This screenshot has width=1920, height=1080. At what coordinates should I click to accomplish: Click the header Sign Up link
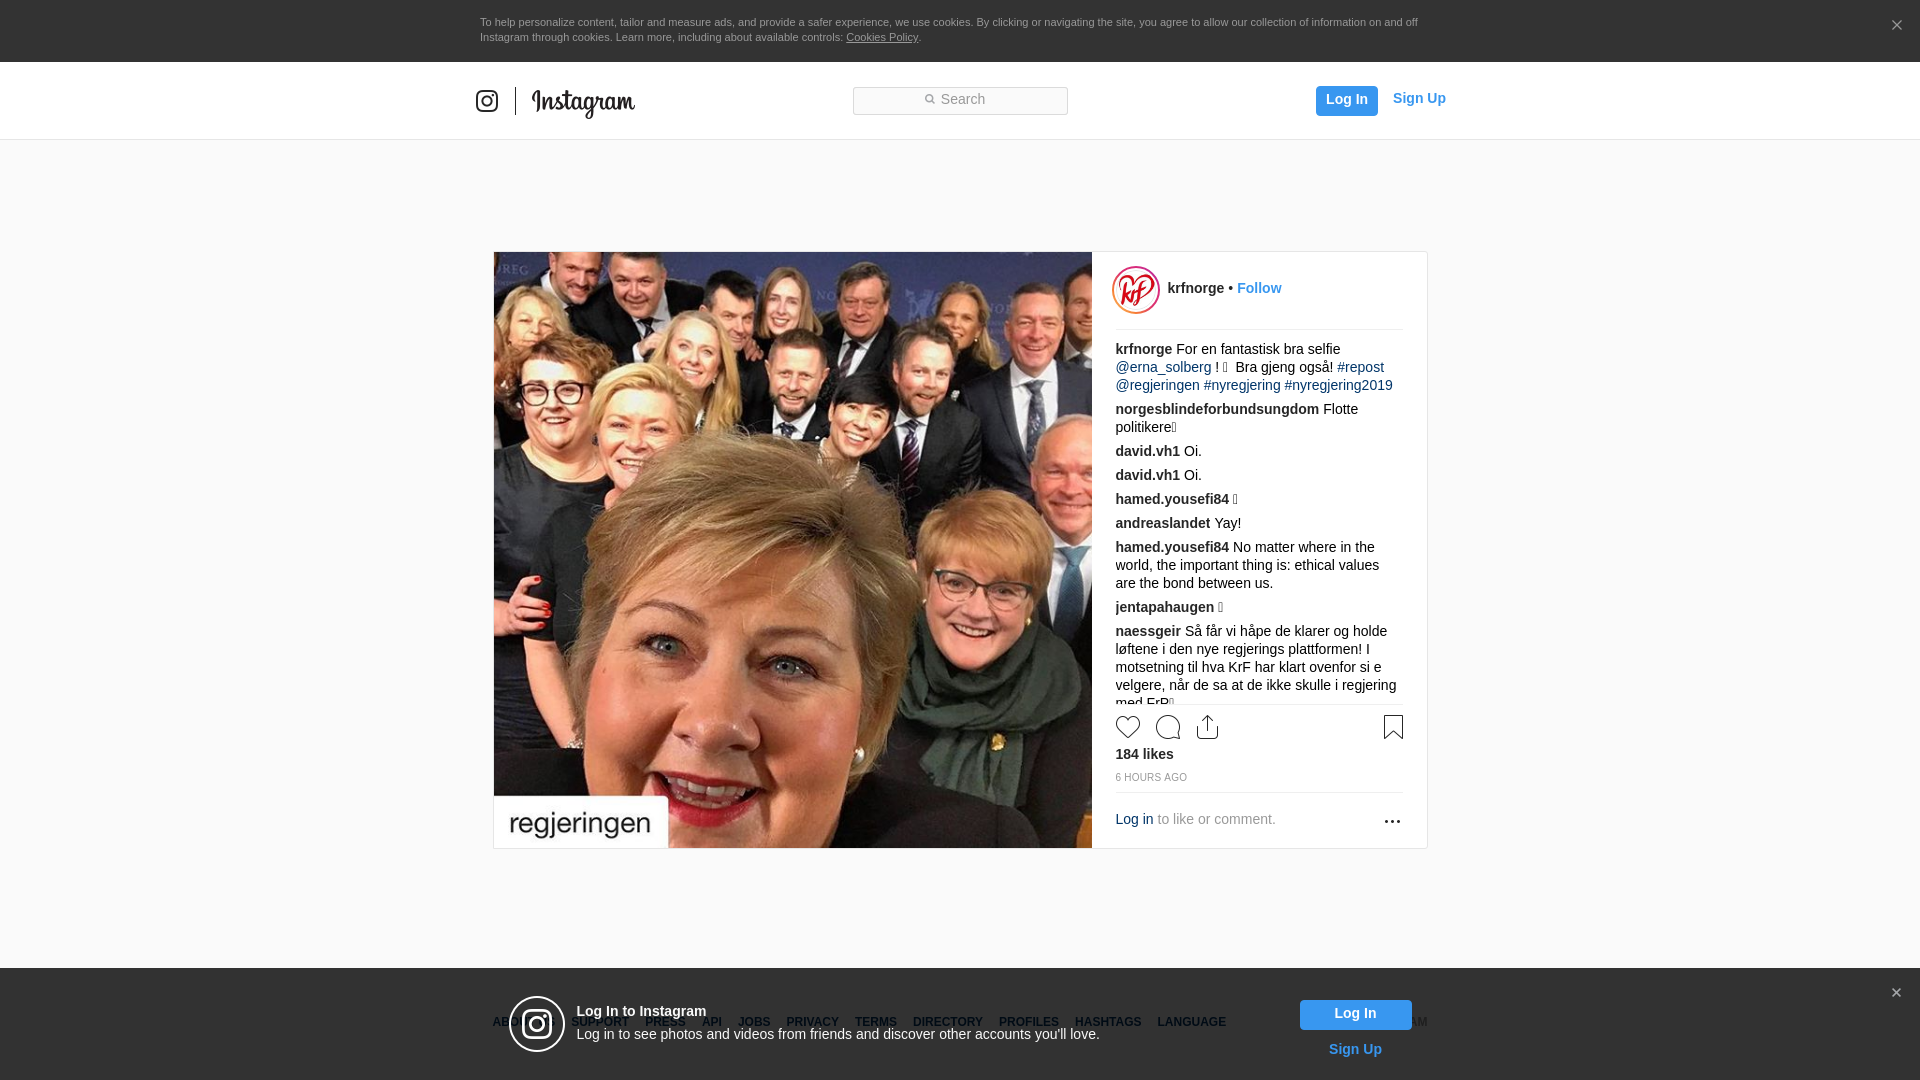(1419, 98)
